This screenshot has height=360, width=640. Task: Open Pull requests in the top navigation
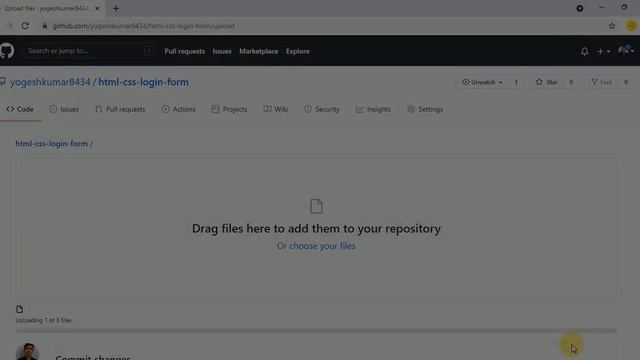[x=184, y=51]
